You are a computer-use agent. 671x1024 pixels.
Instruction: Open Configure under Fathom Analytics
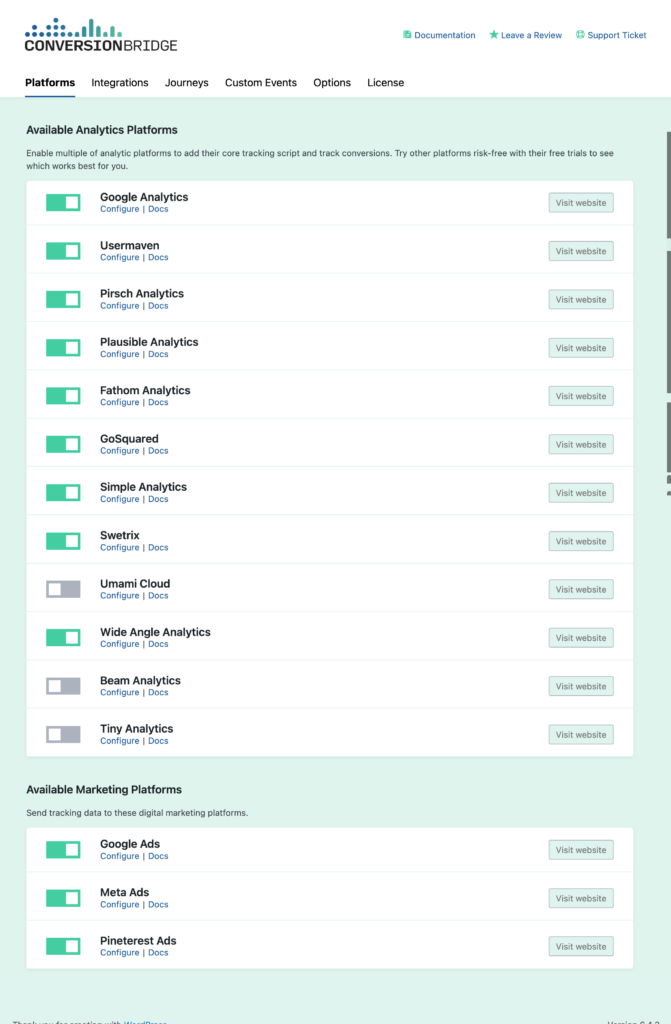[x=119, y=402]
